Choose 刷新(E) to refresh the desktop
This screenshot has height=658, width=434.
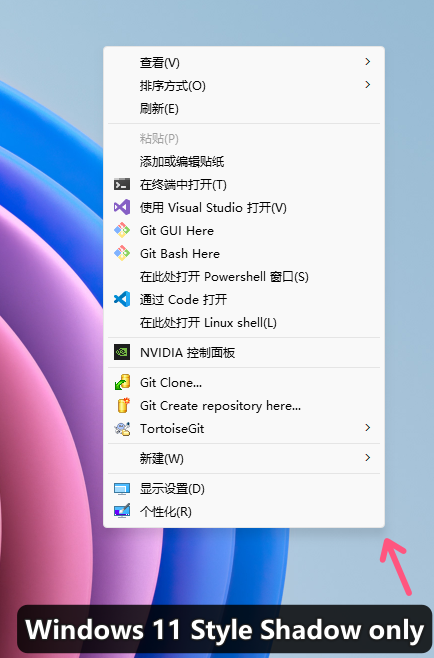click(244, 109)
